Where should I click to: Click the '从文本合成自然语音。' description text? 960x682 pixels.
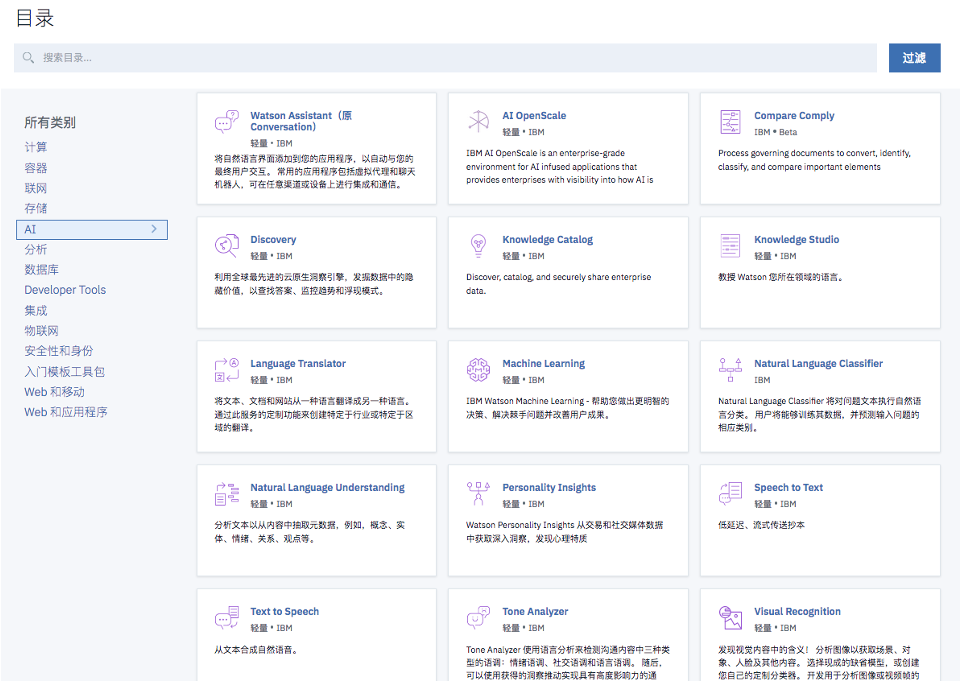pyautogui.click(x=256, y=650)
